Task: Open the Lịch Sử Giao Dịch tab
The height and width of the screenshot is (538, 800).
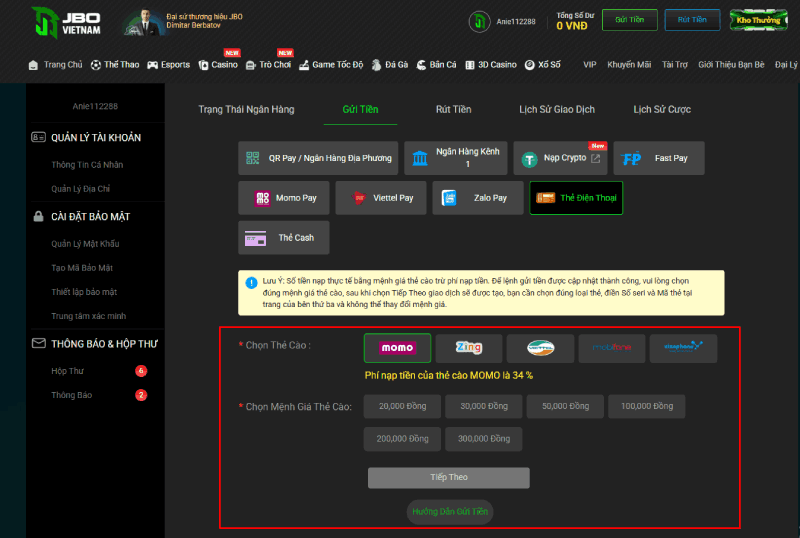Action: pyautogui.click(x=557, y=109)
